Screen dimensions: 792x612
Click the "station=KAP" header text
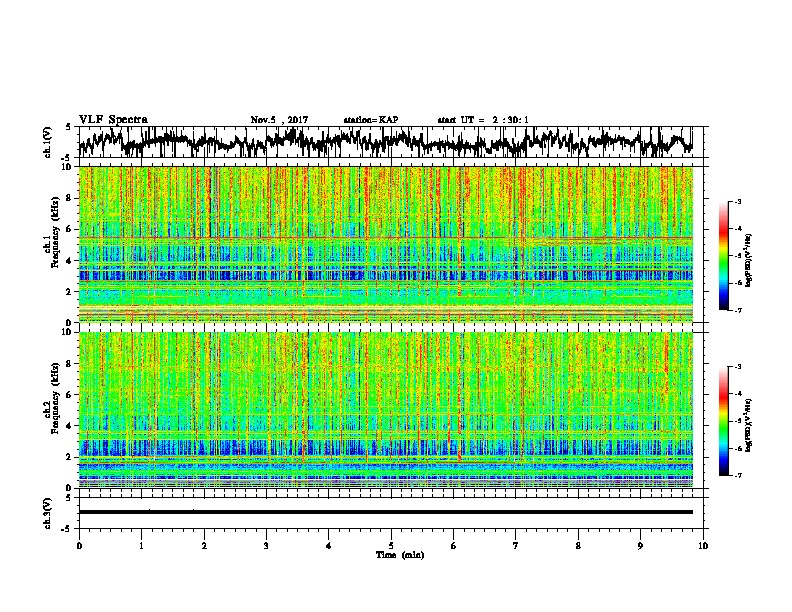pos(371,120)
